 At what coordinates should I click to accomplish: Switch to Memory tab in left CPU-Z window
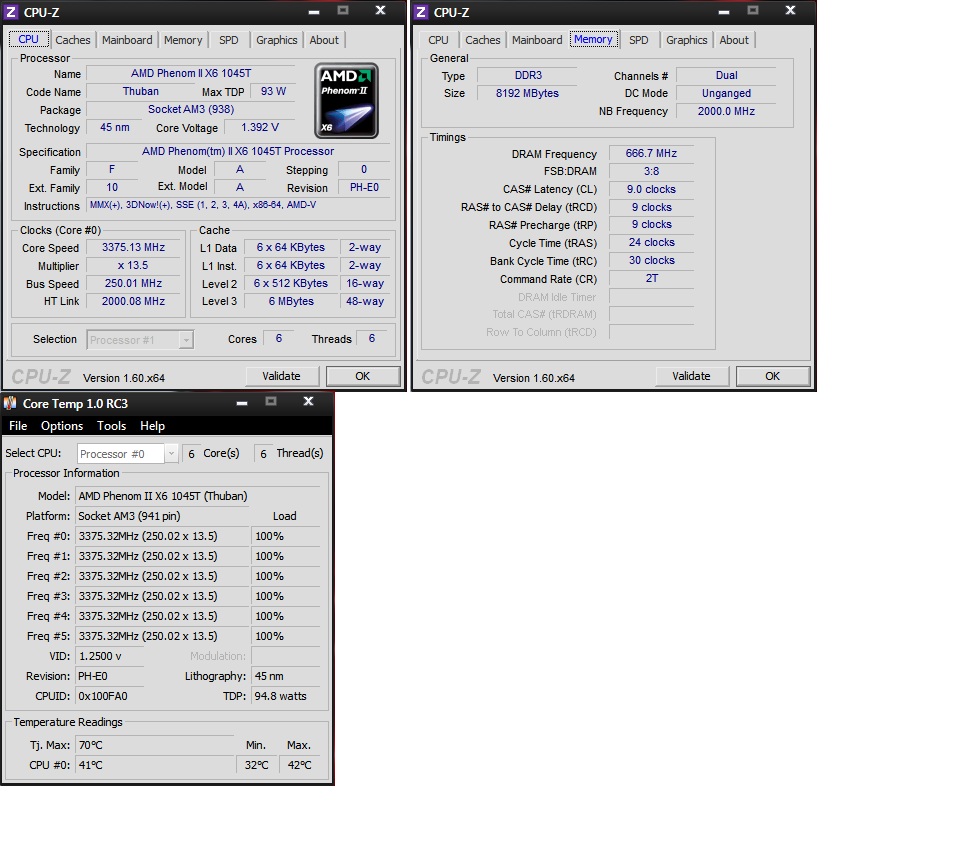[x=183, y=40]
